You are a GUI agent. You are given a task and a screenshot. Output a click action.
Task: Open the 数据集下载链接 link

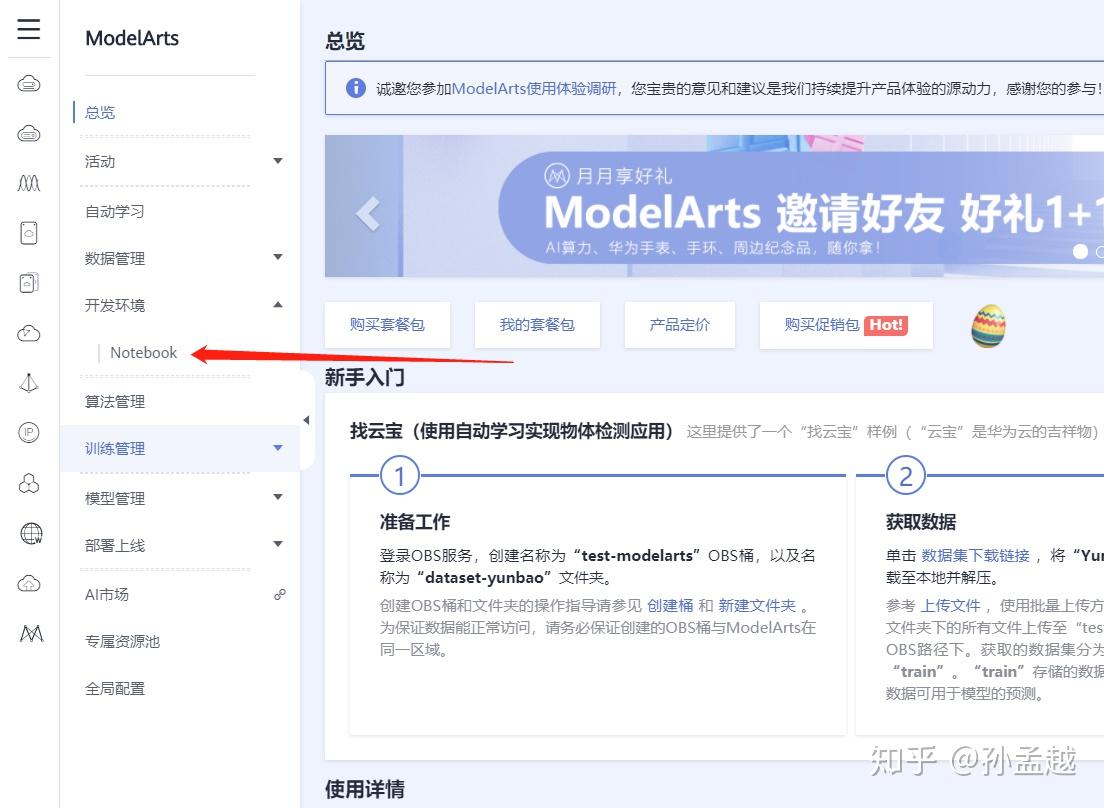[975, 555]
